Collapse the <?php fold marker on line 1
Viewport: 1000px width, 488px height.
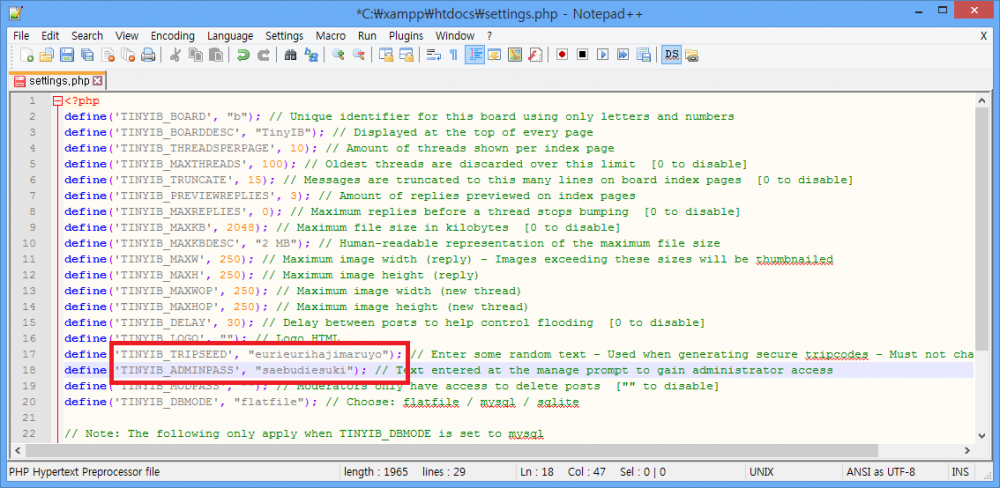point(58,101)
